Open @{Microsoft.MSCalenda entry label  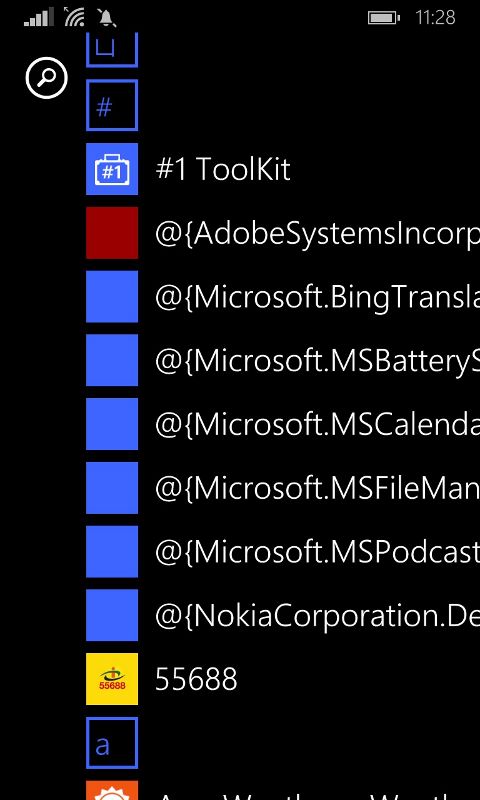317,425
